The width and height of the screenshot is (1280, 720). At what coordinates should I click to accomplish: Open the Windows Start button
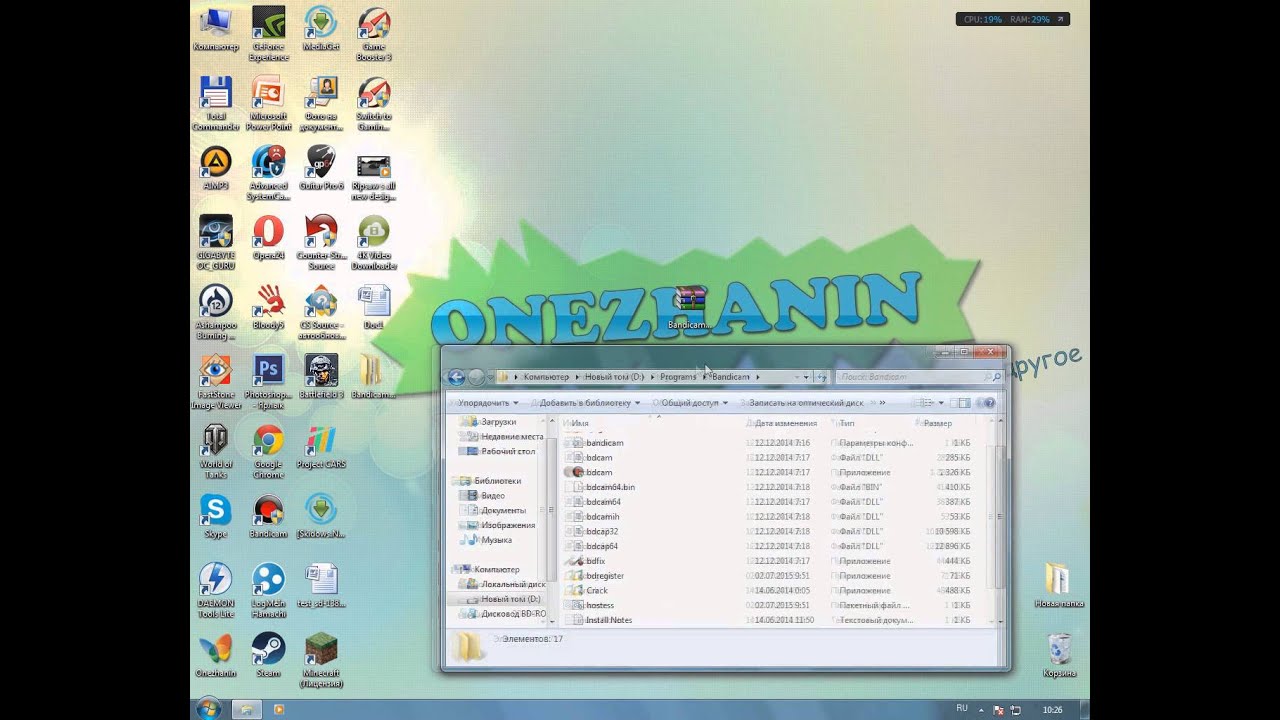pyautogui.click(x=209, y=709)
